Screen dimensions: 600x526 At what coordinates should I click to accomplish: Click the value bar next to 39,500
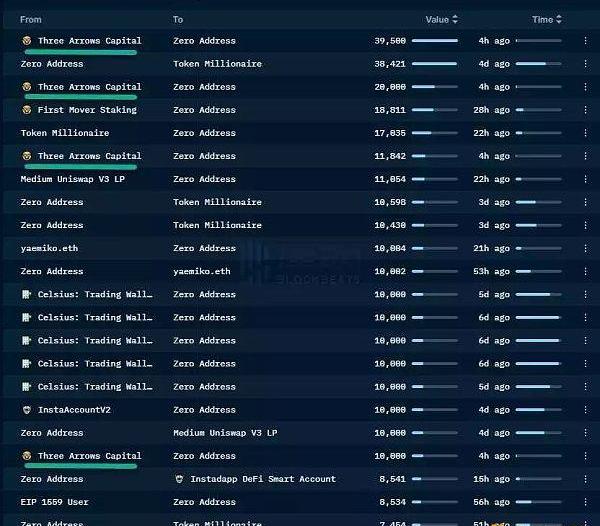click(434, 41)
